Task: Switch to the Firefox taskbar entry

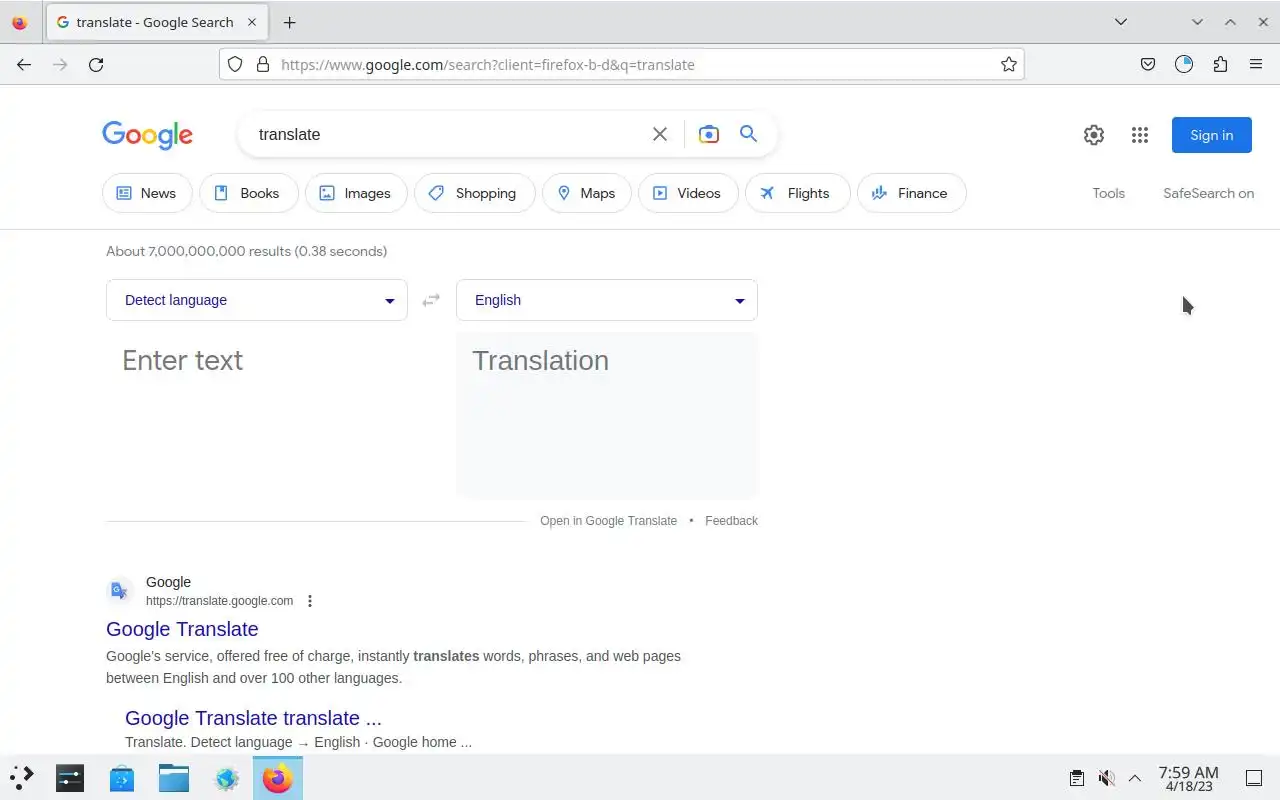Action: coord(278,778)
